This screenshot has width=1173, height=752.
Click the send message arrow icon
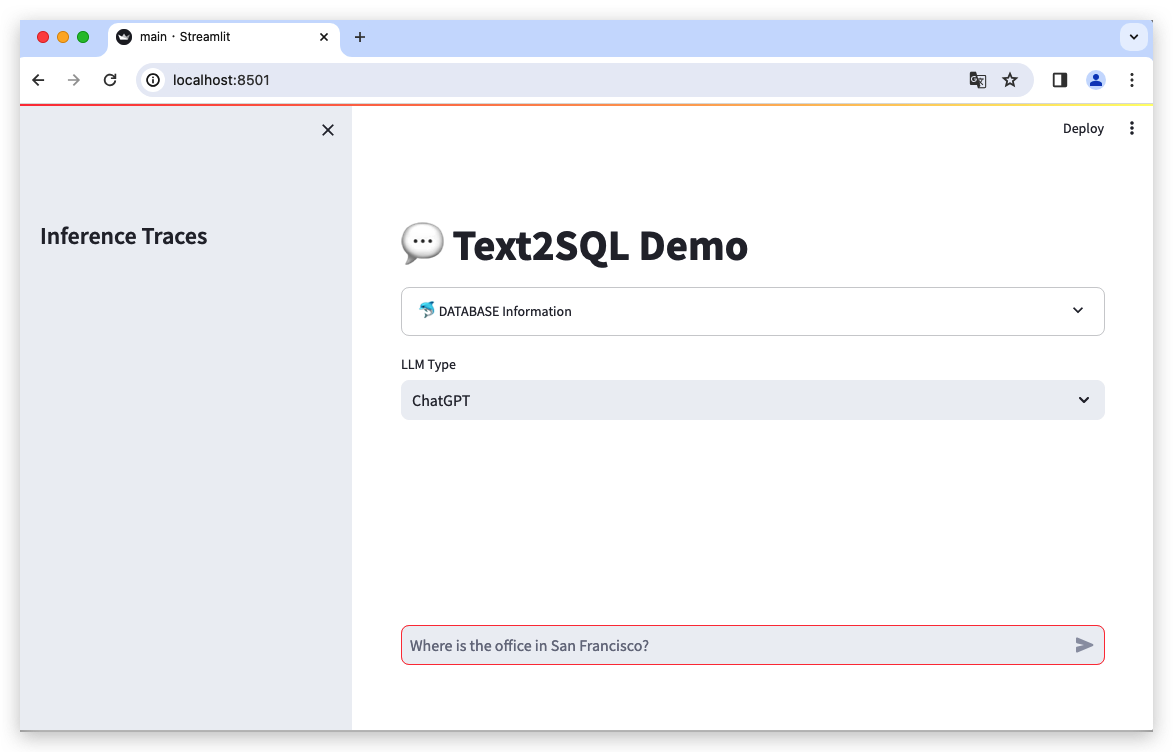click(x=1084, y=645)
